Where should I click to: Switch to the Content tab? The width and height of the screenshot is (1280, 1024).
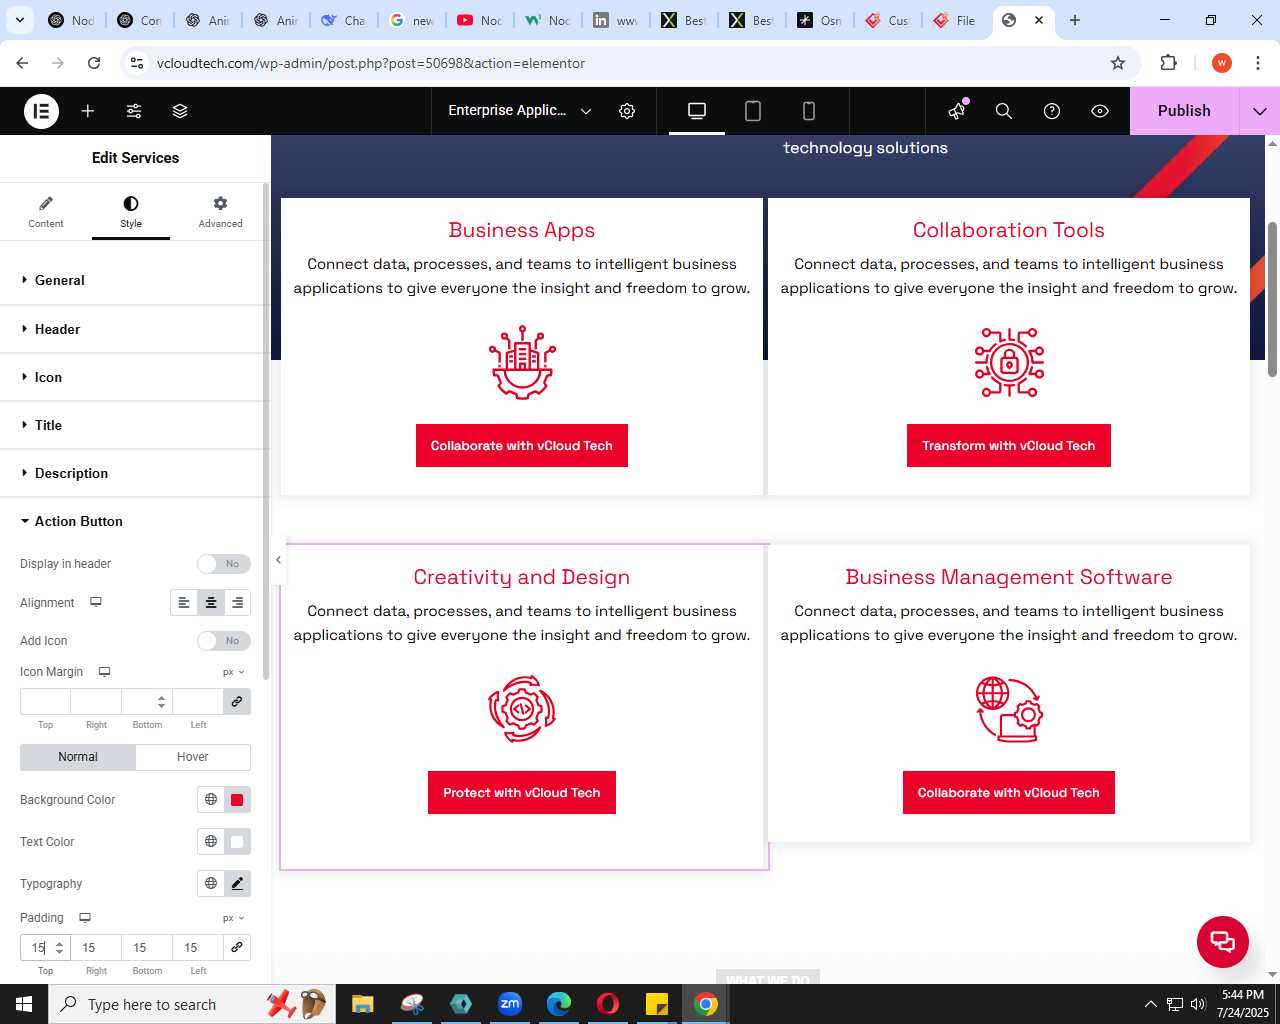(x=46, y=211)
